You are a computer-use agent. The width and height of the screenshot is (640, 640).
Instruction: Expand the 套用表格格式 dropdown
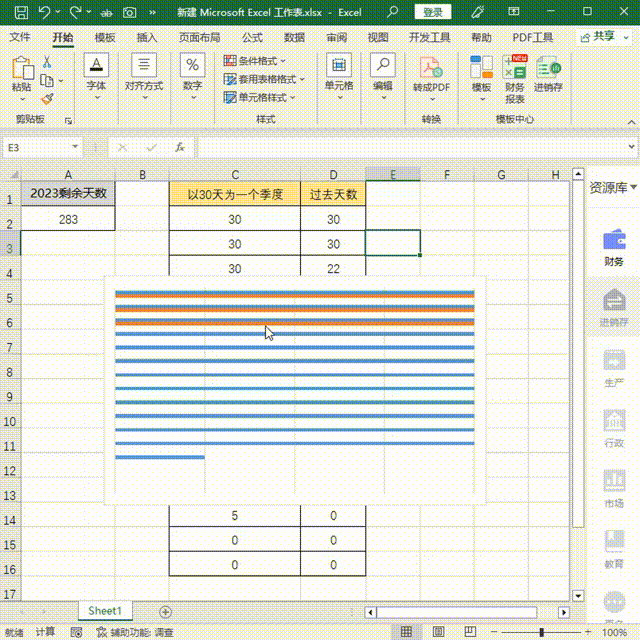coord(264,79)
